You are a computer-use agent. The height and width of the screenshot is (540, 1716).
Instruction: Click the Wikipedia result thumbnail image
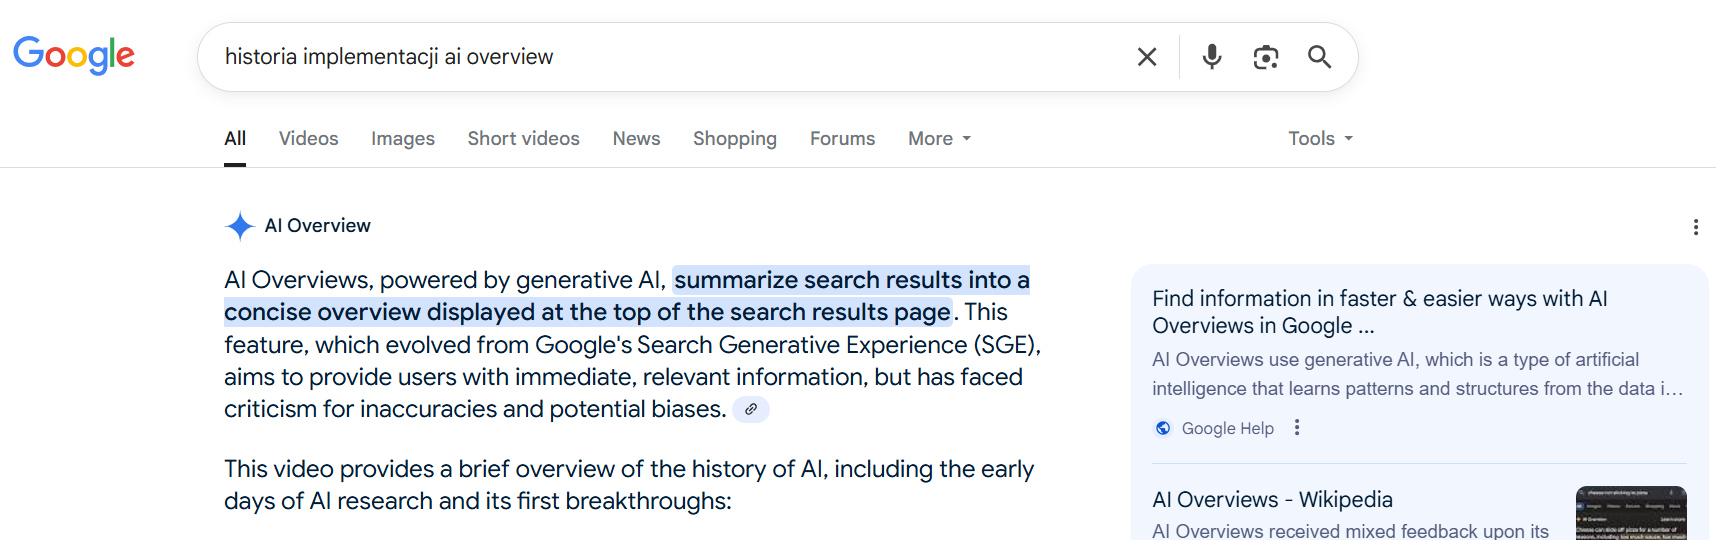1631,513
